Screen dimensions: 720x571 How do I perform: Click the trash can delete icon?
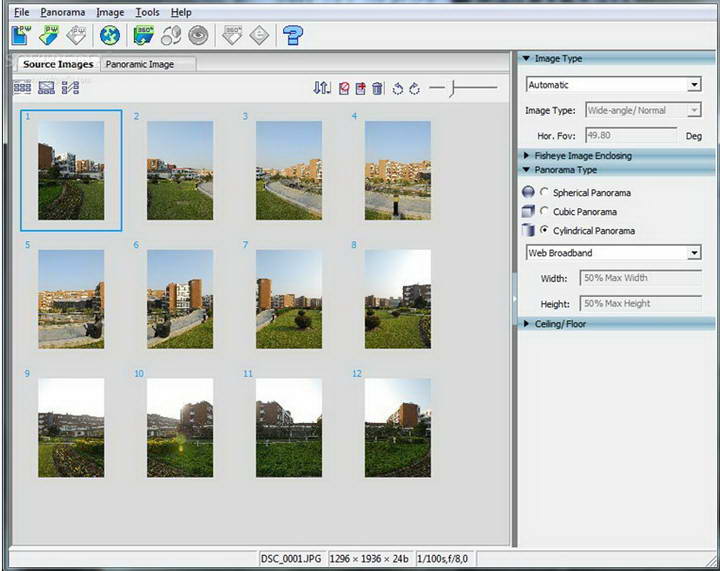pyautogui.click(x=377, y=89)
